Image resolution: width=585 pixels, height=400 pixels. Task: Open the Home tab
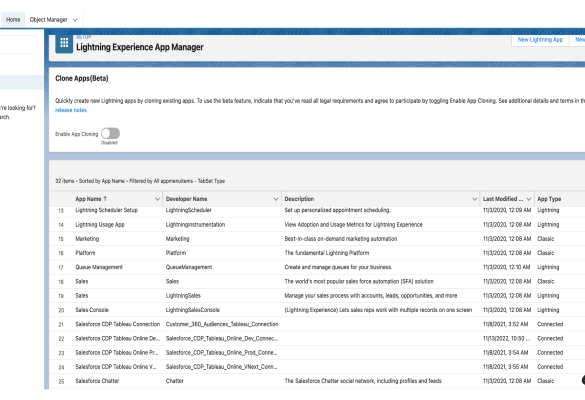point(13,20)
